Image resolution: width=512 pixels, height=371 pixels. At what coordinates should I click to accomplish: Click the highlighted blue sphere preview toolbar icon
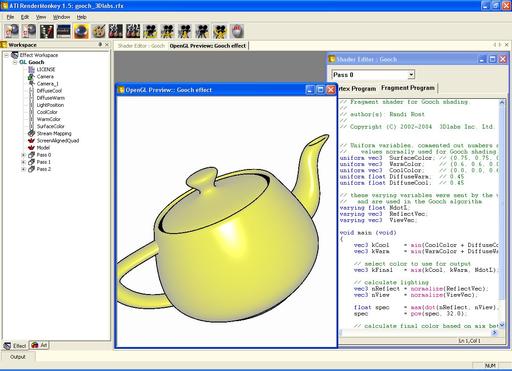pyautogui.click(x=81, y=31)
